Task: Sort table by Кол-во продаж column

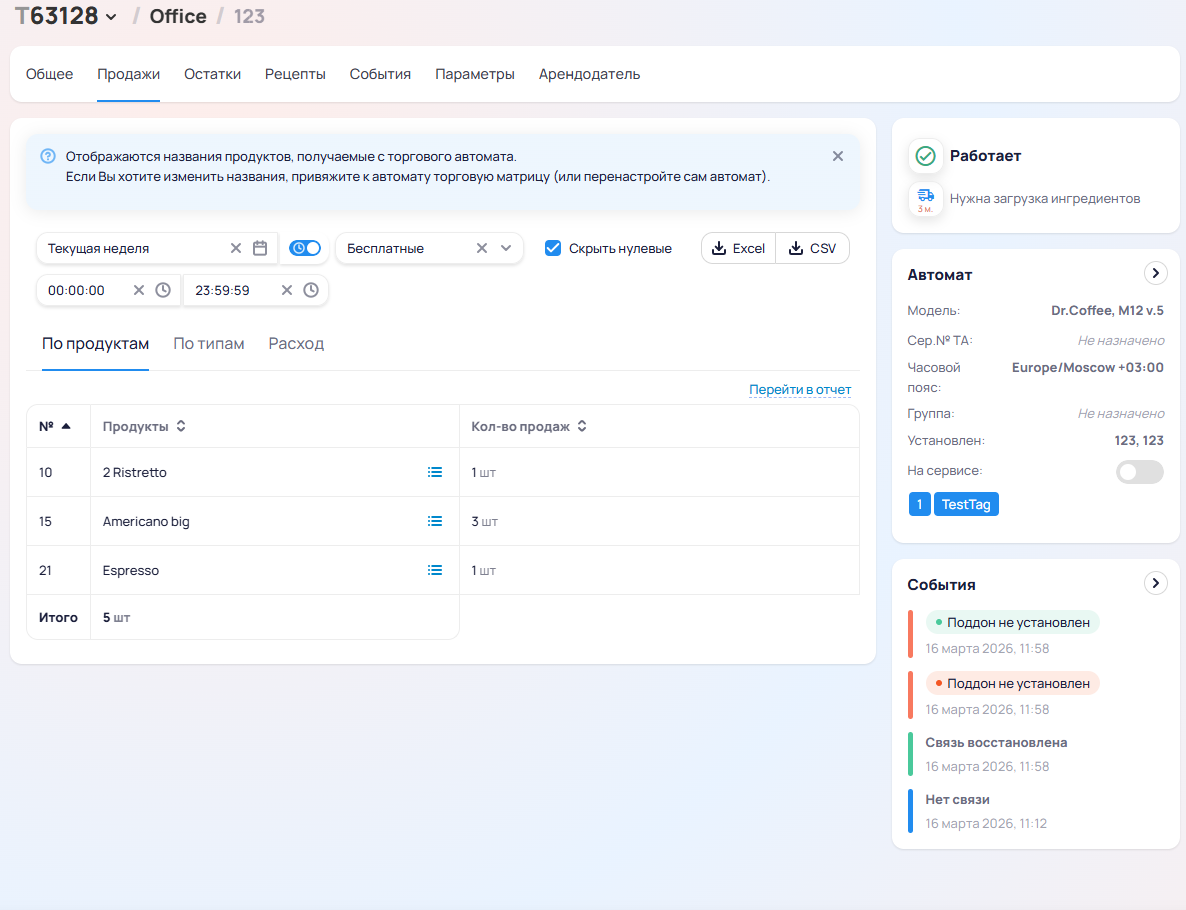Action: coord(581,426)
